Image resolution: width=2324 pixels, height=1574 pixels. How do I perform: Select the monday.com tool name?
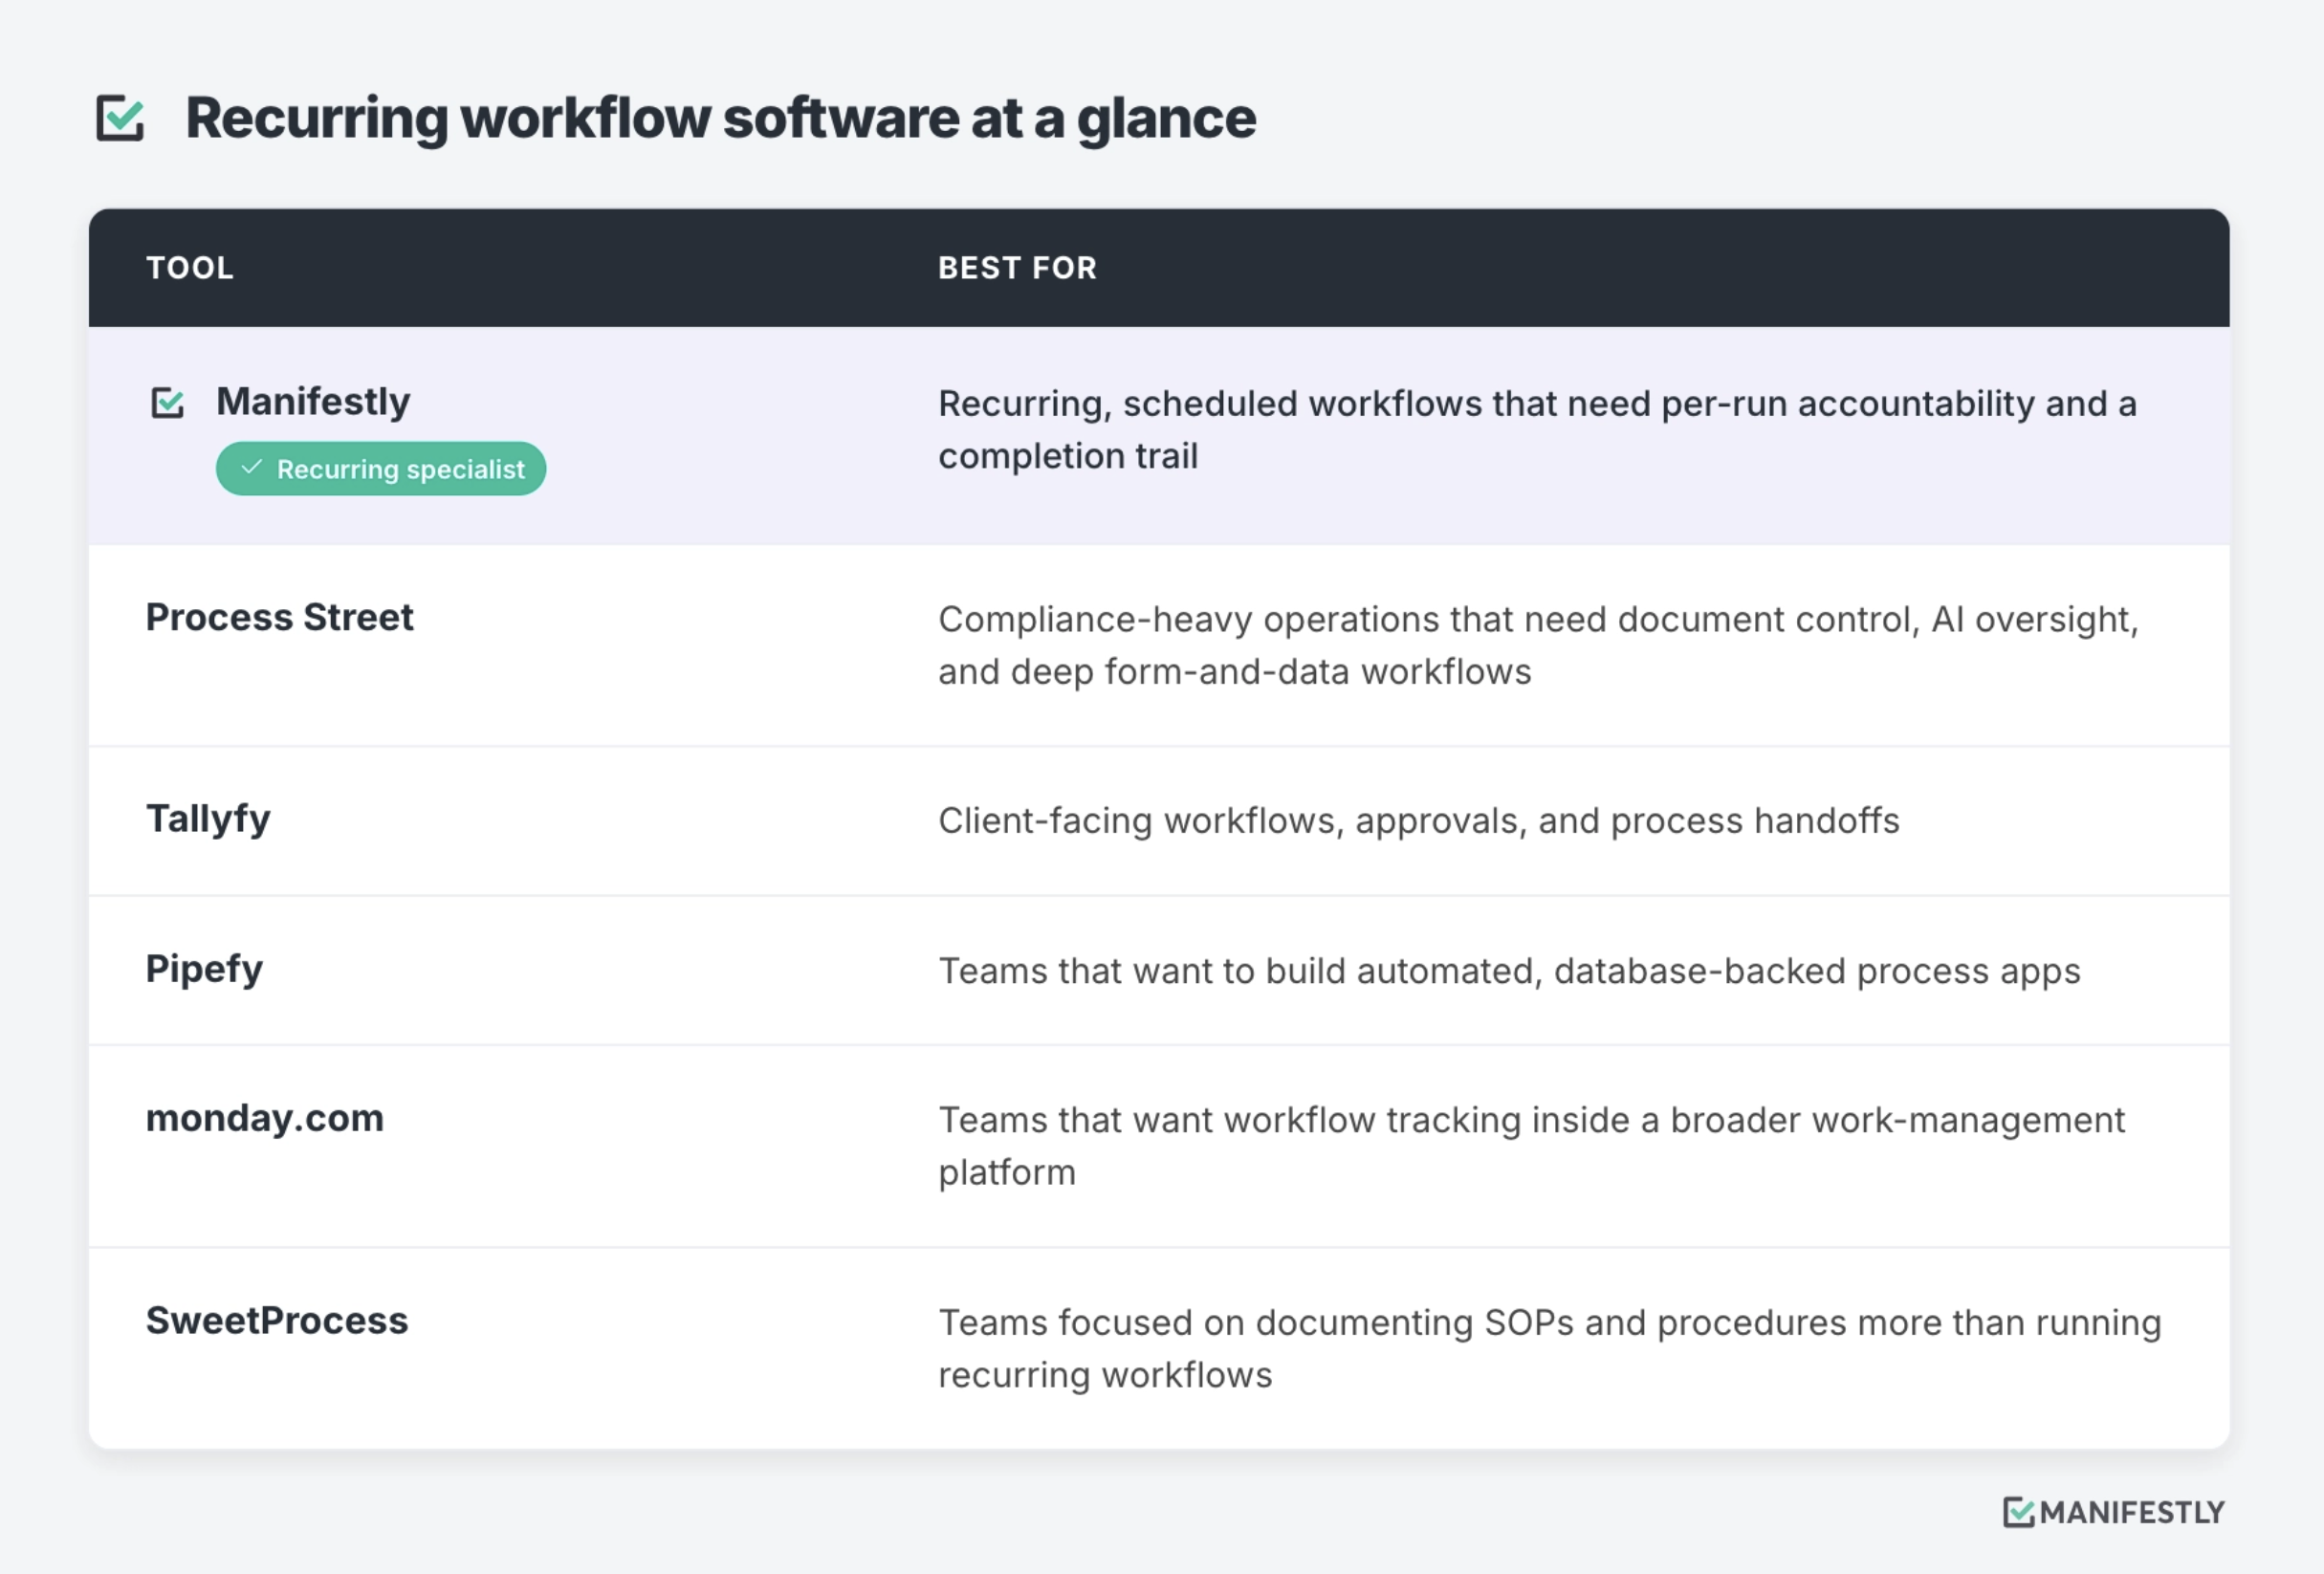pos(265,1118)
